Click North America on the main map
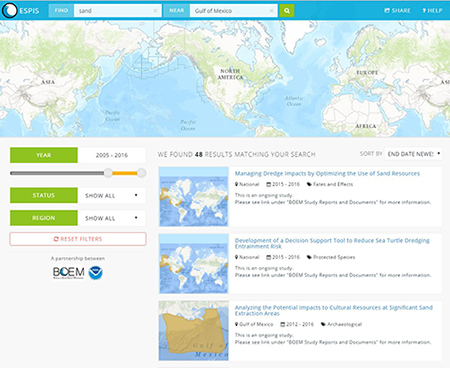Image resolution: width=450 pixels, height=368 pixels. (230, 74)
